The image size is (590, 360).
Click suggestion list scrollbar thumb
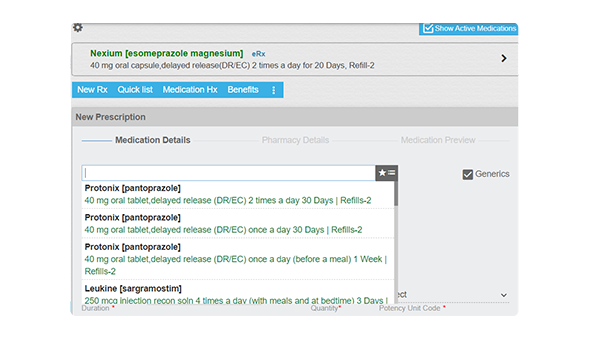(x=396, y=193)
